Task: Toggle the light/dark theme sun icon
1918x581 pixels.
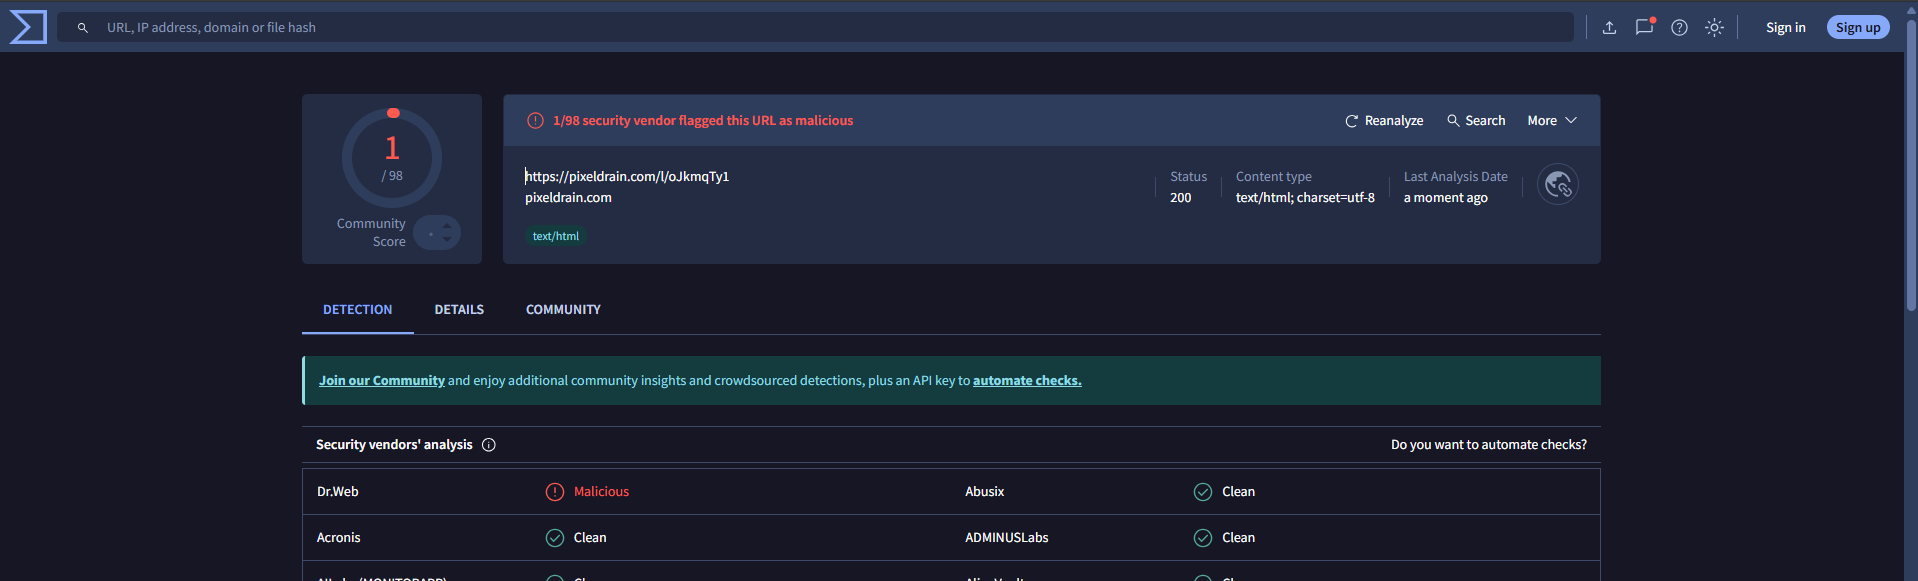Action: click(1714, 28)
